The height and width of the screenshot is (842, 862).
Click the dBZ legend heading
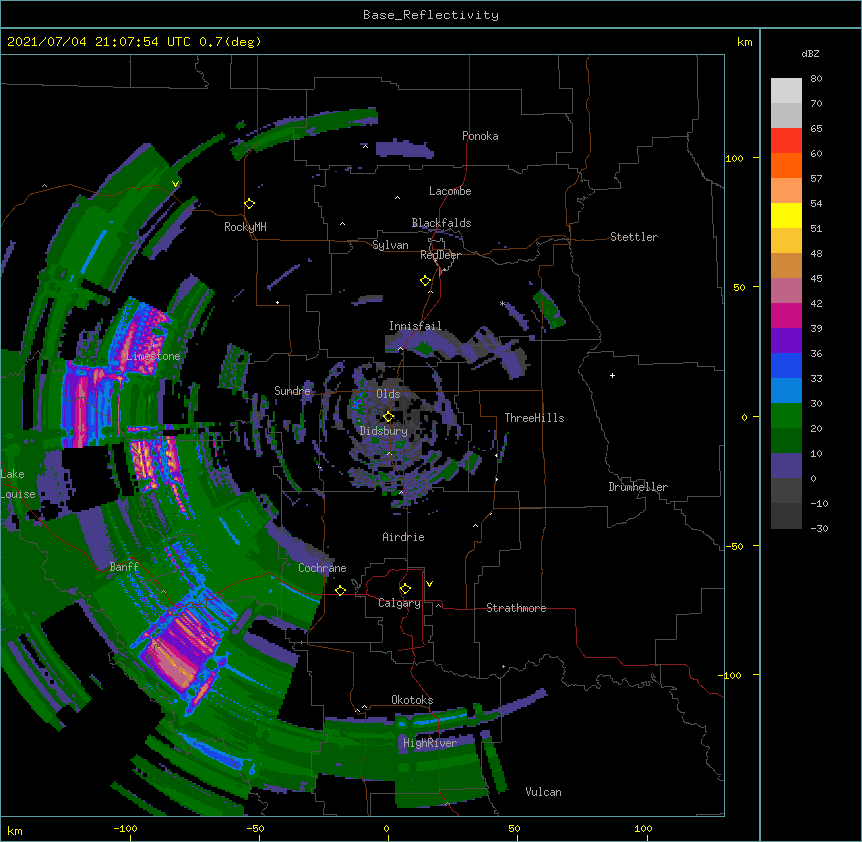[810, 53]
